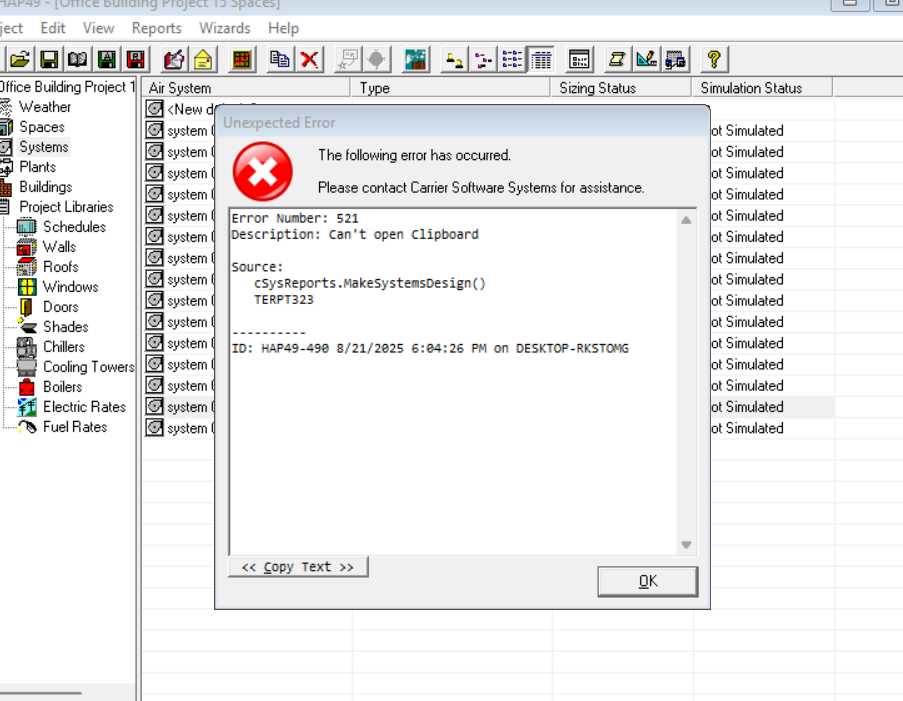Viewport: 903px width, 701px height.
Task: Open the Reports menu
Action: (x=157, y=28)
